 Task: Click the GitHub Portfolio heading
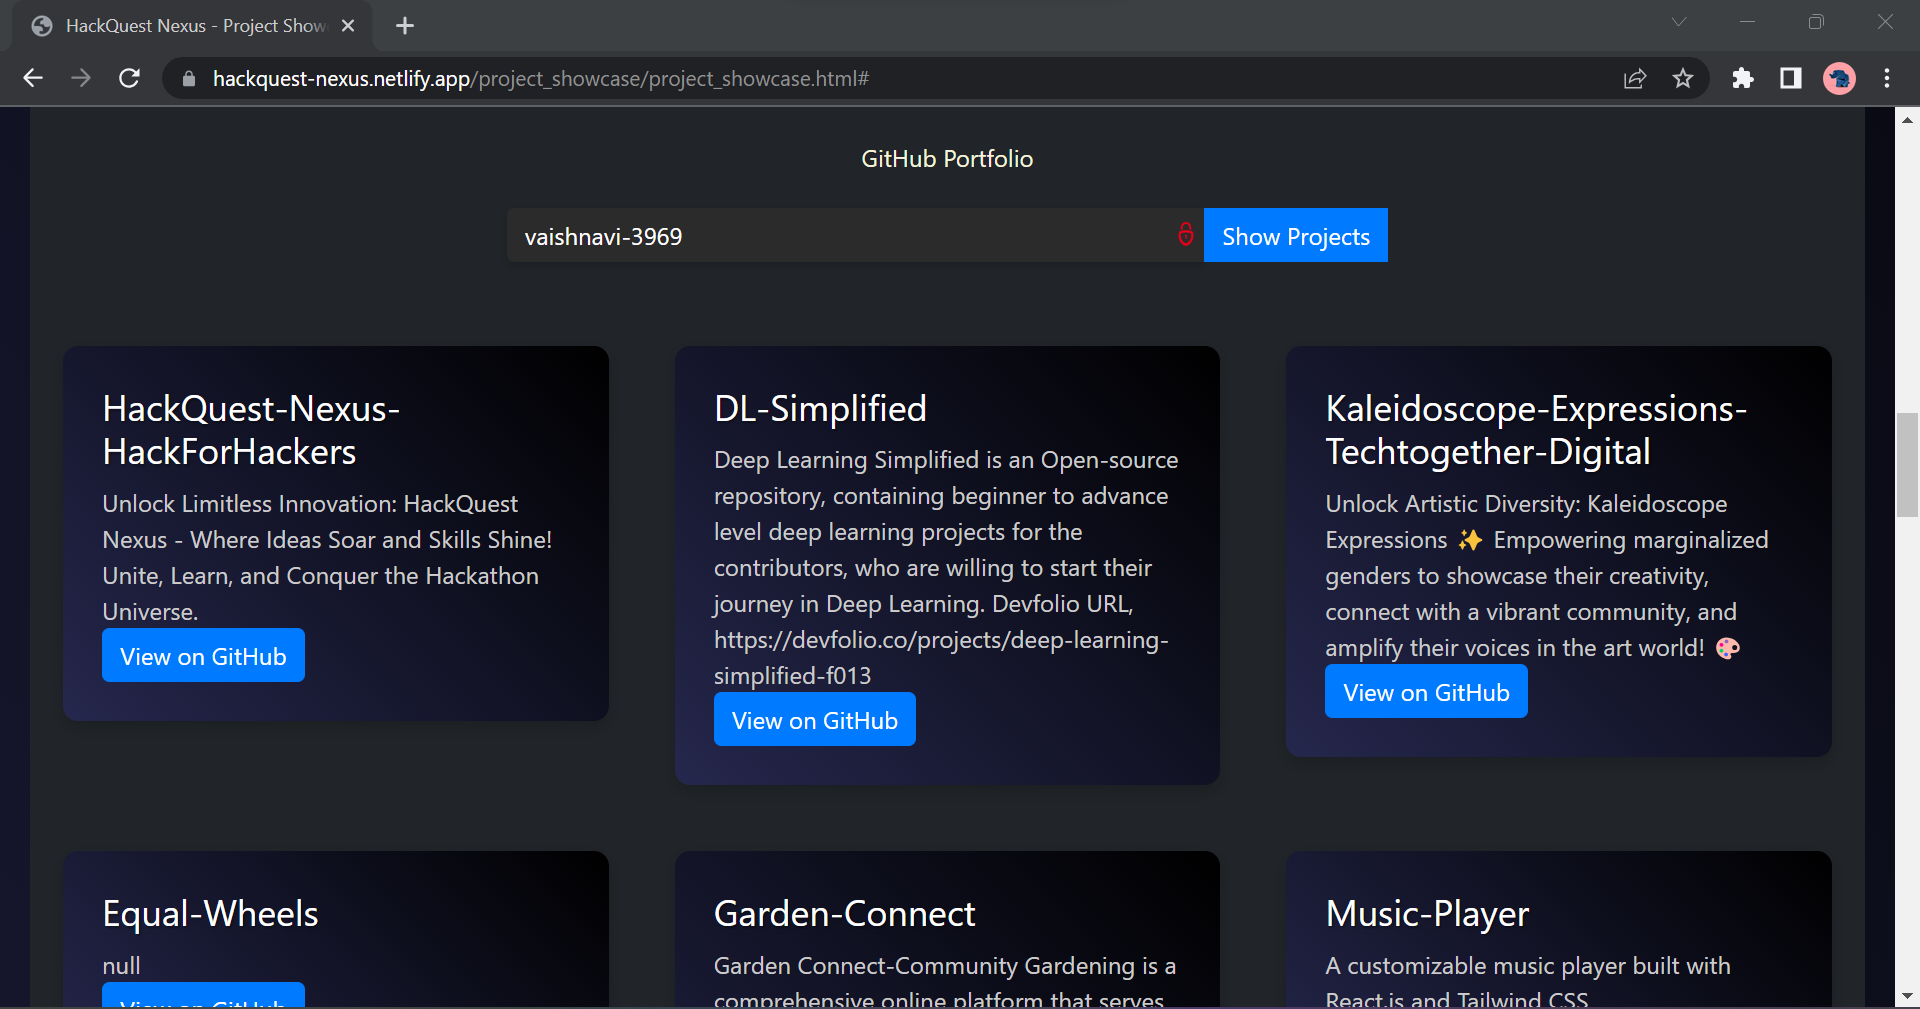coord(947,159)
